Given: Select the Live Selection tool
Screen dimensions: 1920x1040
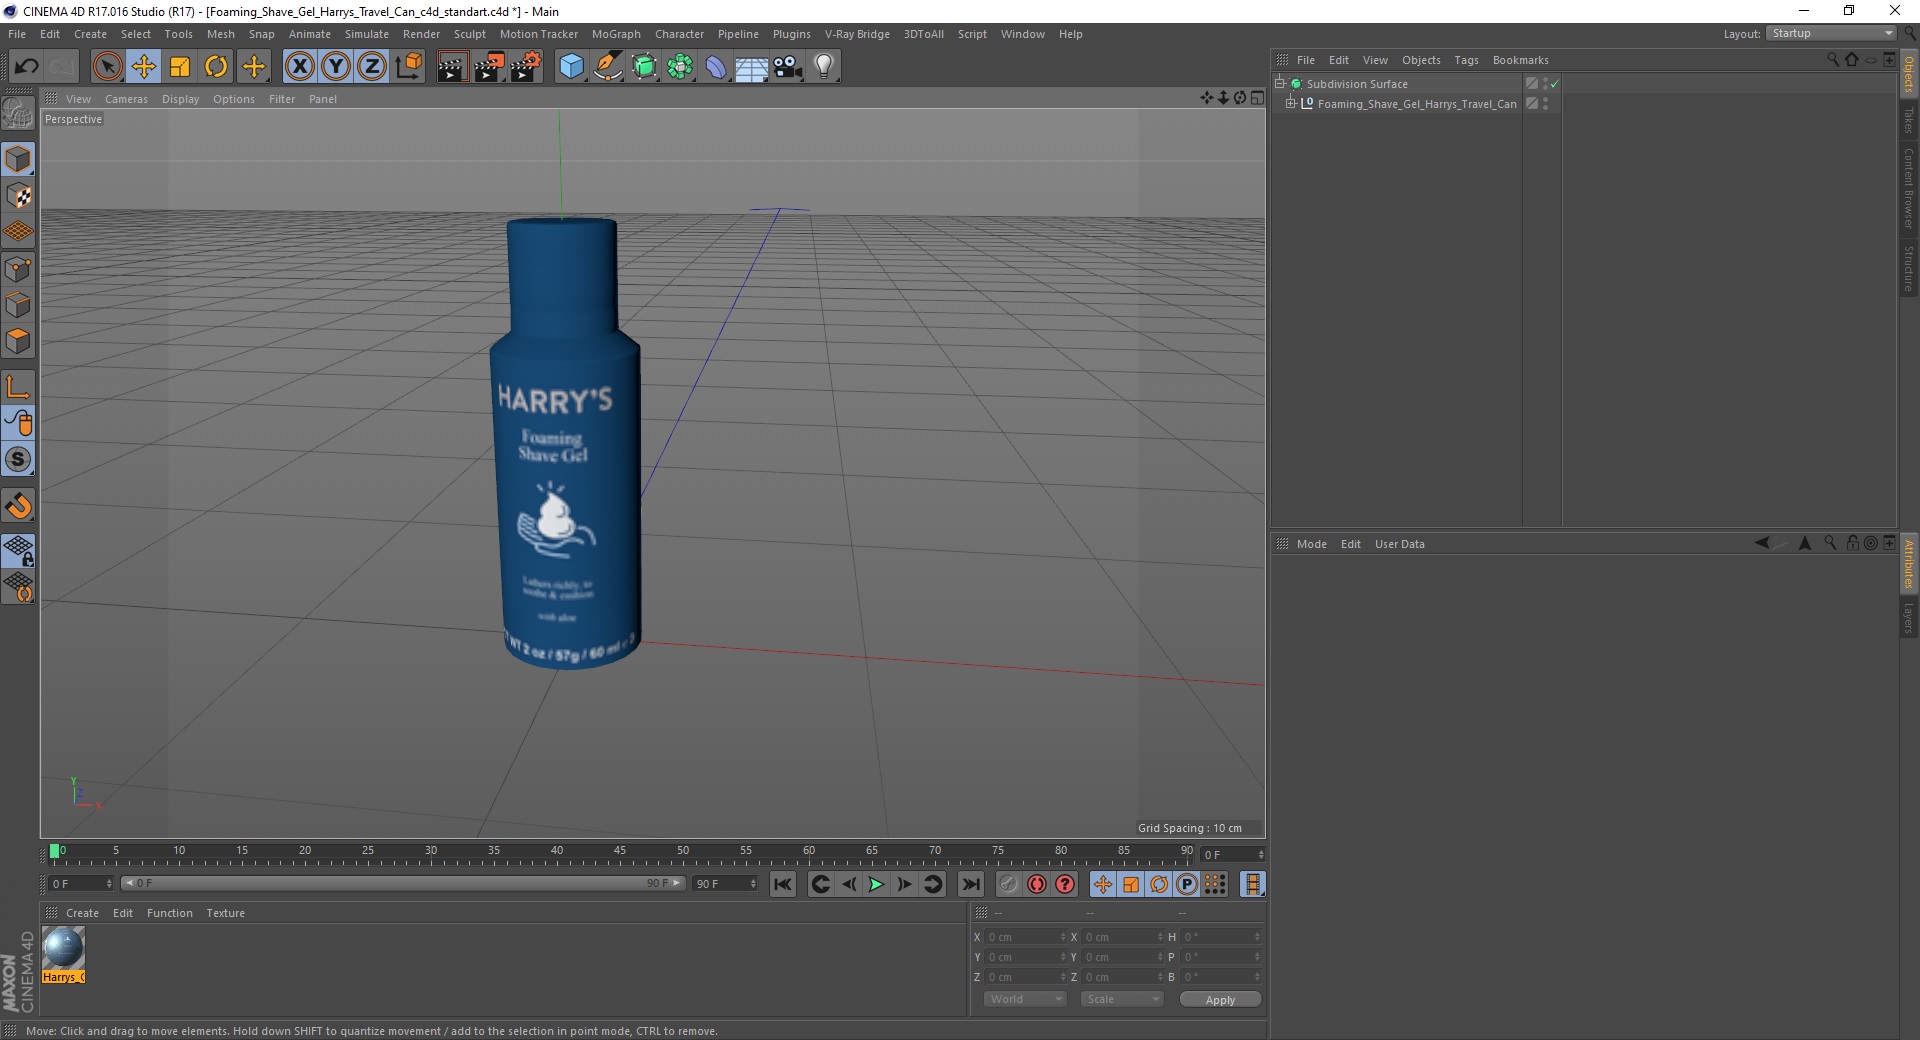Looking at the screenshot, I should (107, 67).
